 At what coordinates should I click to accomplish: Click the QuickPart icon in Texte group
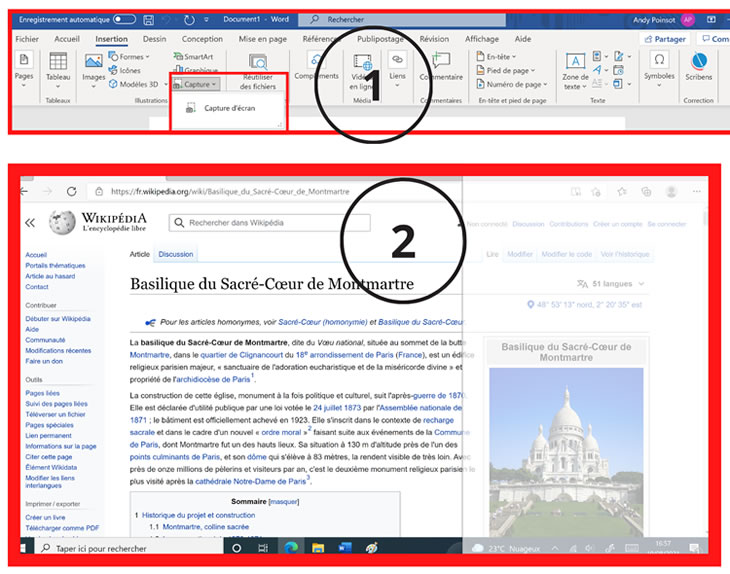coord(597,56)
